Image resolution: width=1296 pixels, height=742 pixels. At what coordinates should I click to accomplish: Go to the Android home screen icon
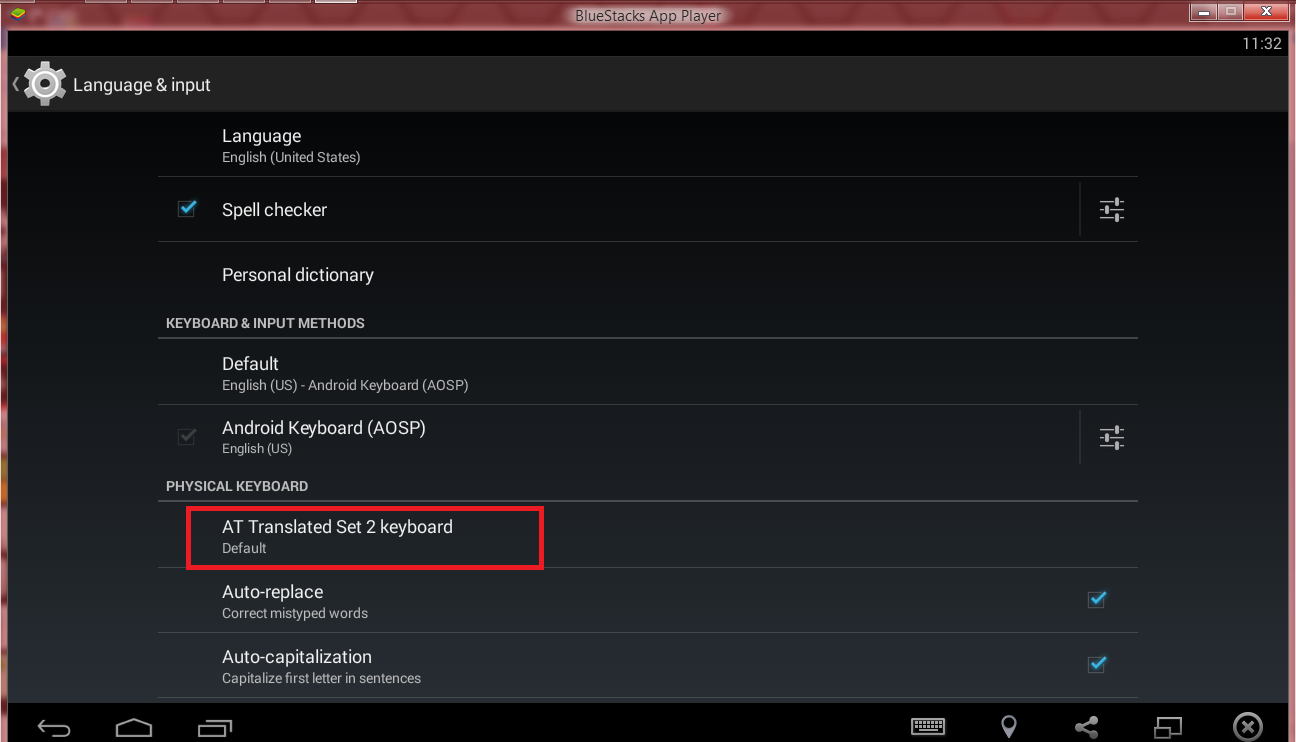[x=133, y=727]
